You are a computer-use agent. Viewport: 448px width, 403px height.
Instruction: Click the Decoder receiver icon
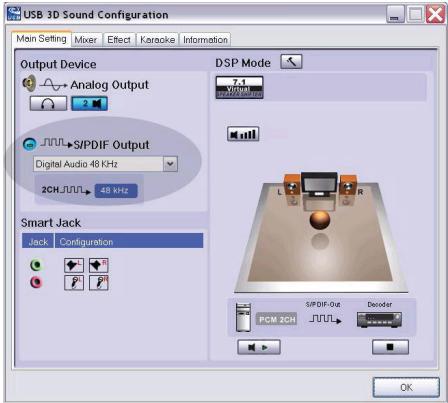(379, 320)
